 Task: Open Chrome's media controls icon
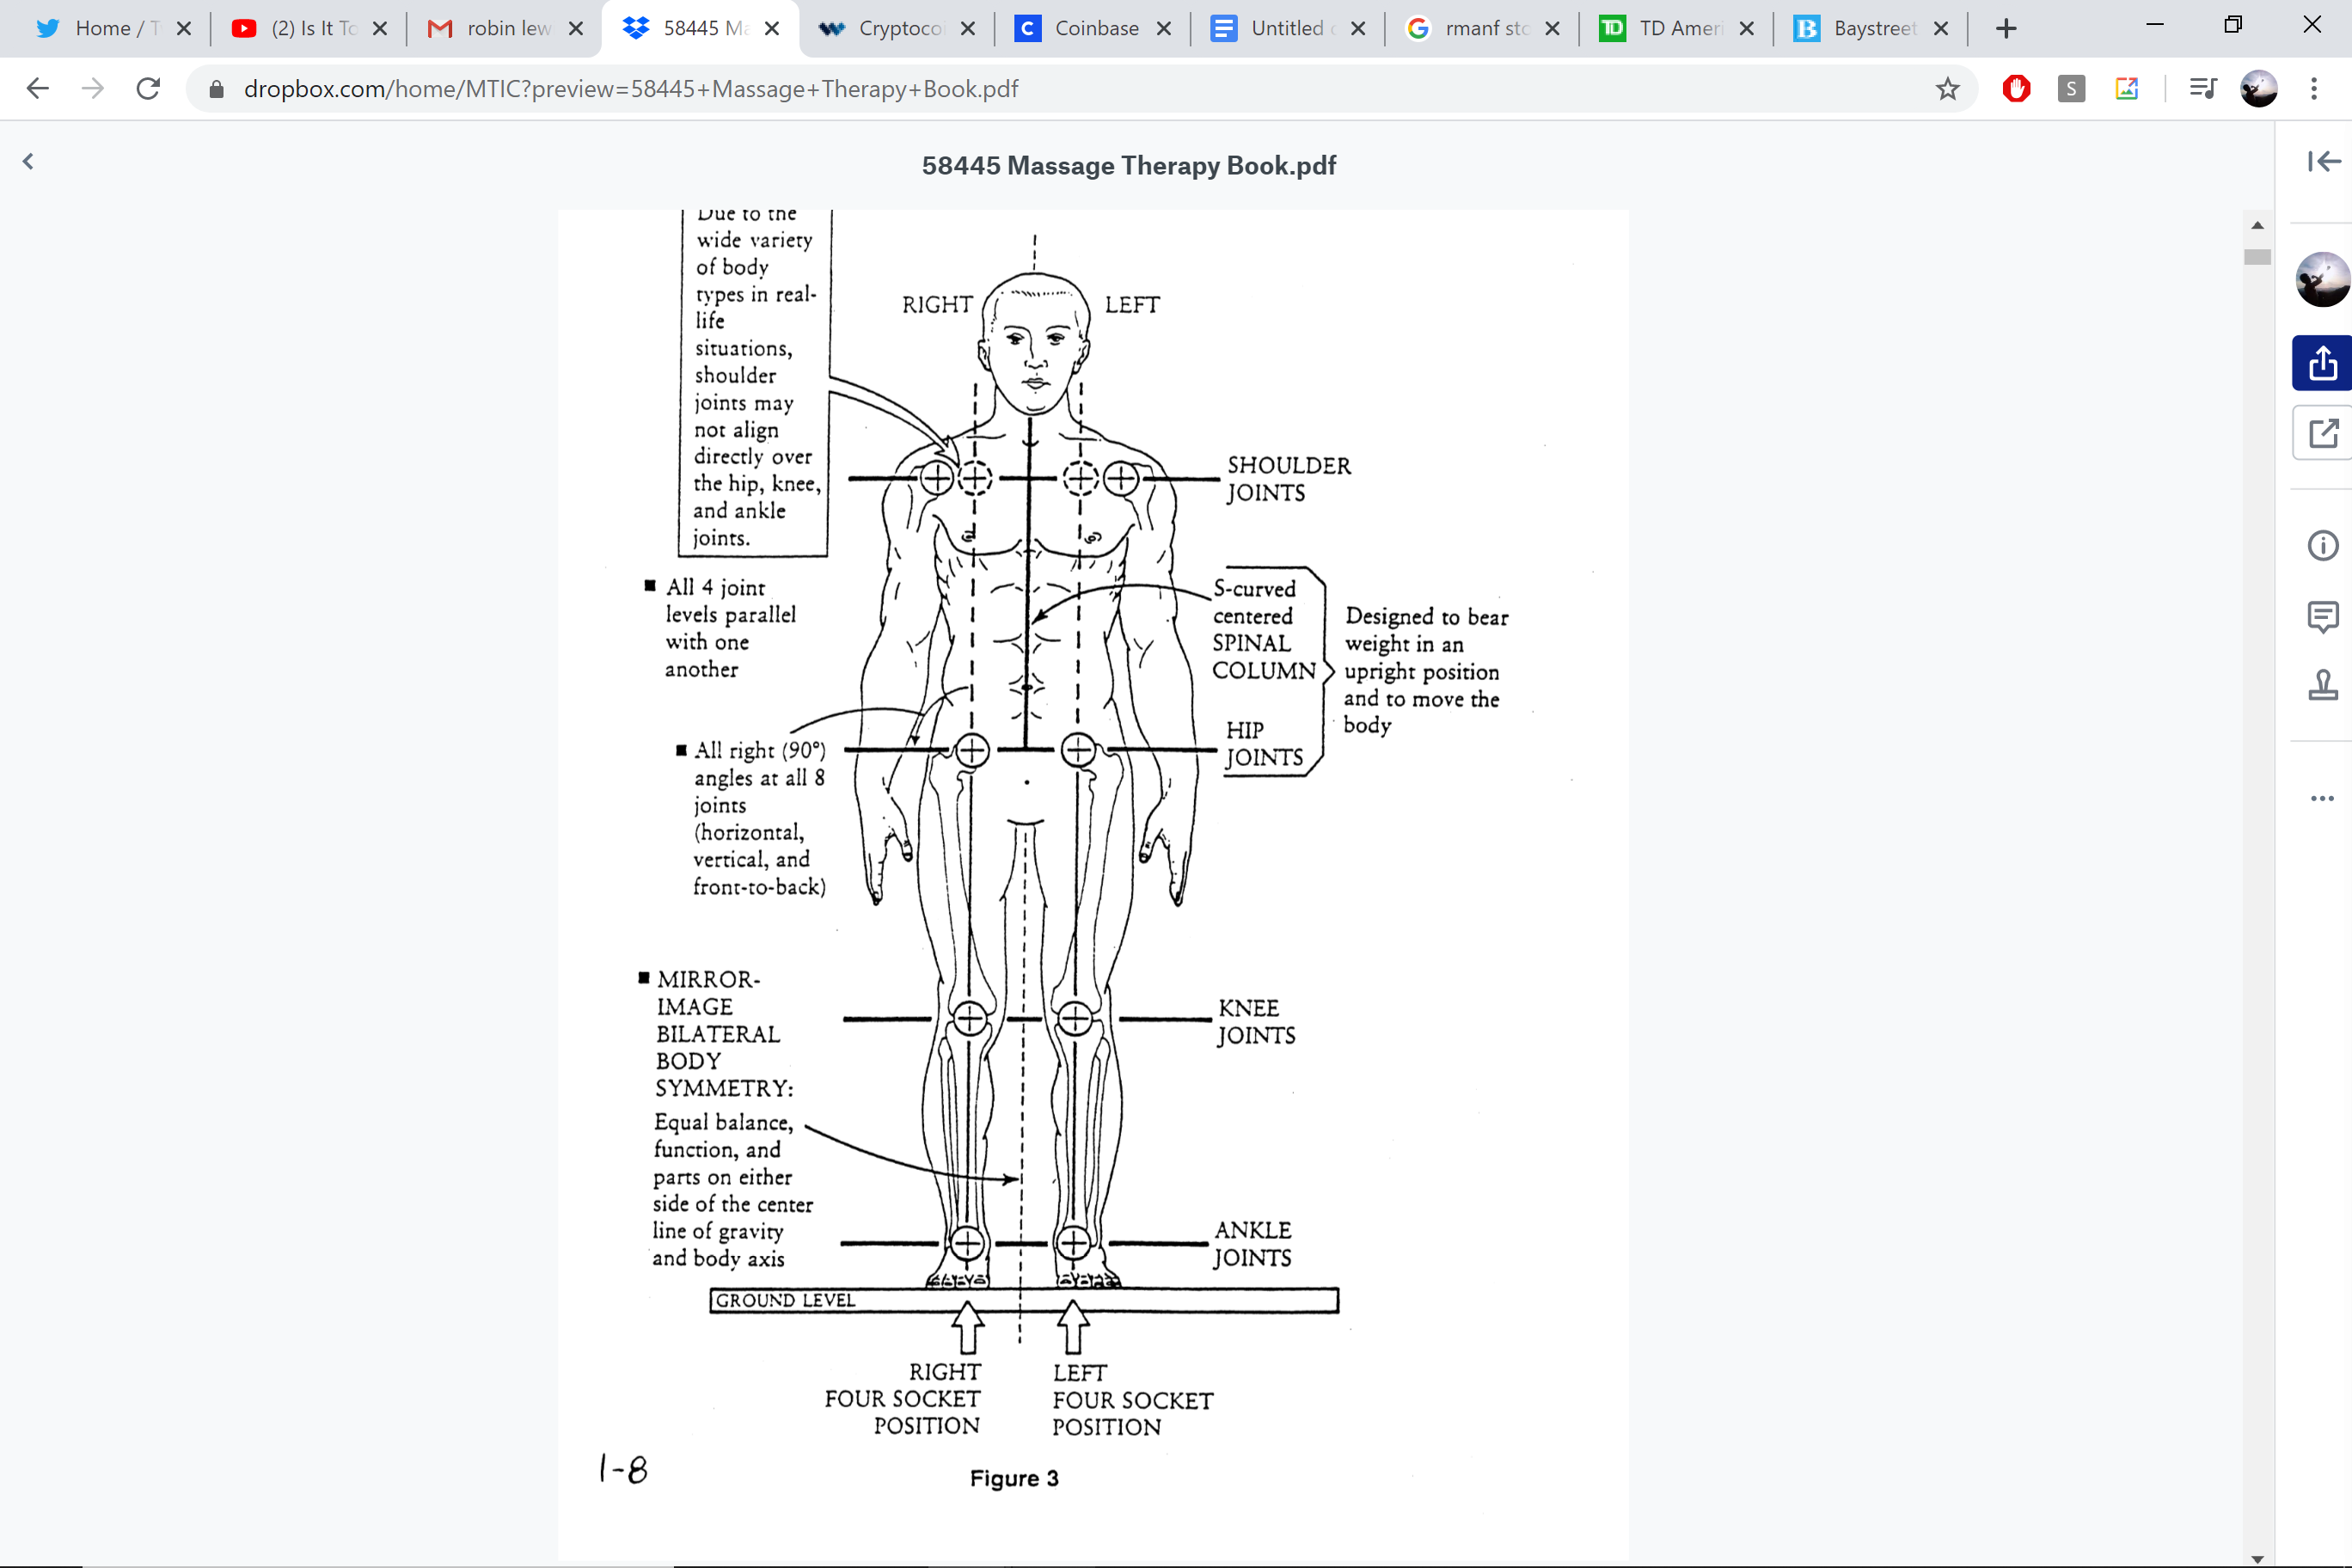(x=2202, y=88)
